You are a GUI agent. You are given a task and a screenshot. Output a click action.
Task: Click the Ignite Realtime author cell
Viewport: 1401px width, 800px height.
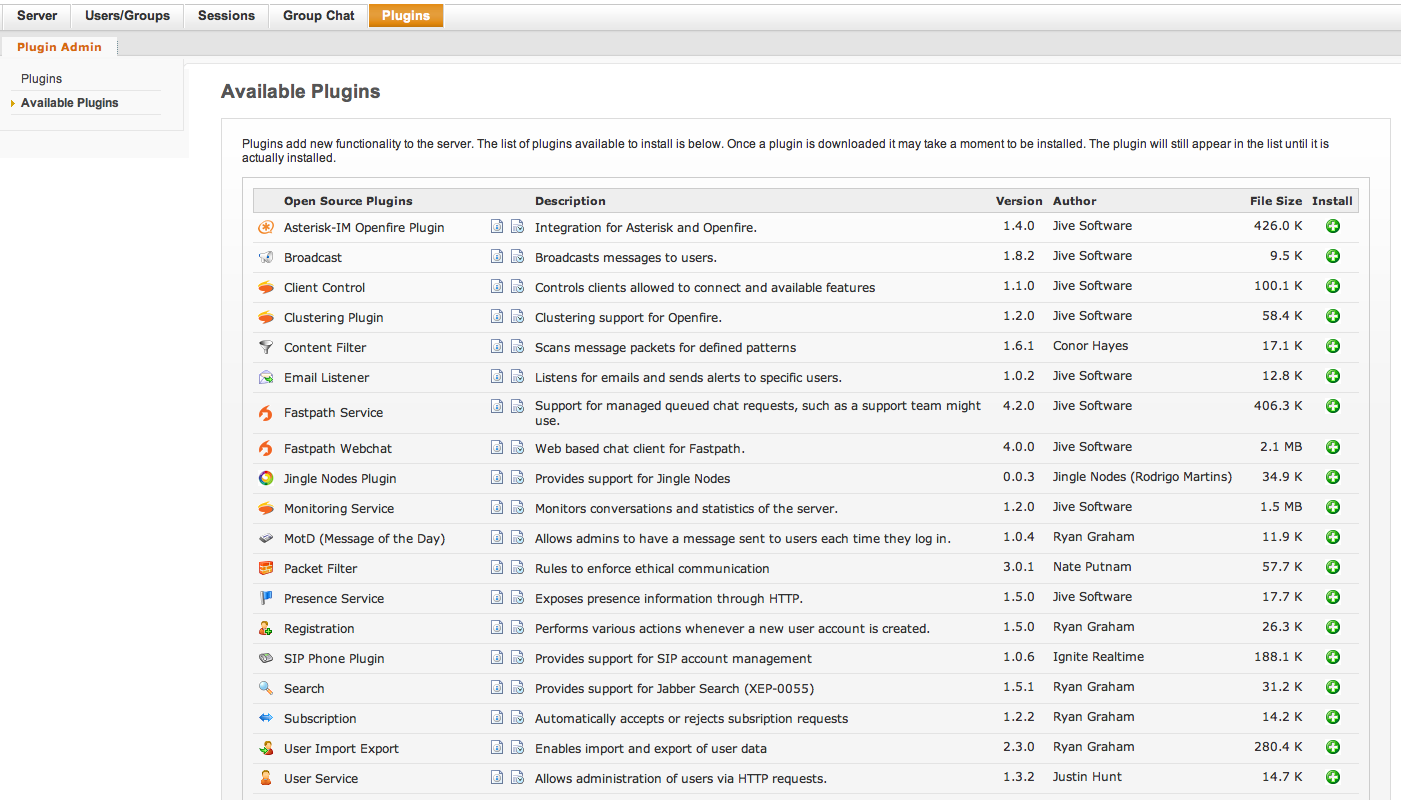tap(1098, 657)
